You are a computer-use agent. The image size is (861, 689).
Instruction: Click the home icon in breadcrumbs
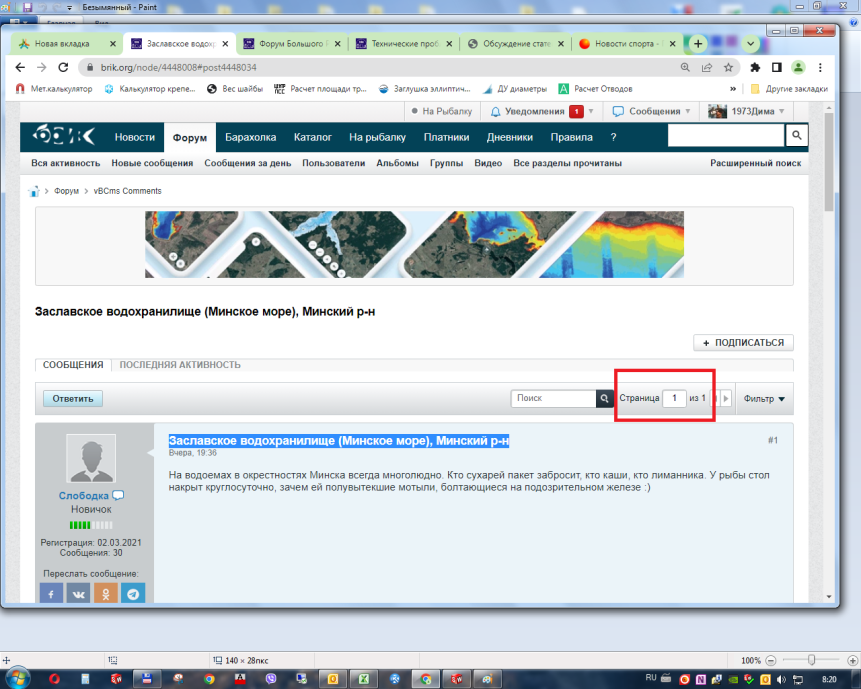click(34, 191)
